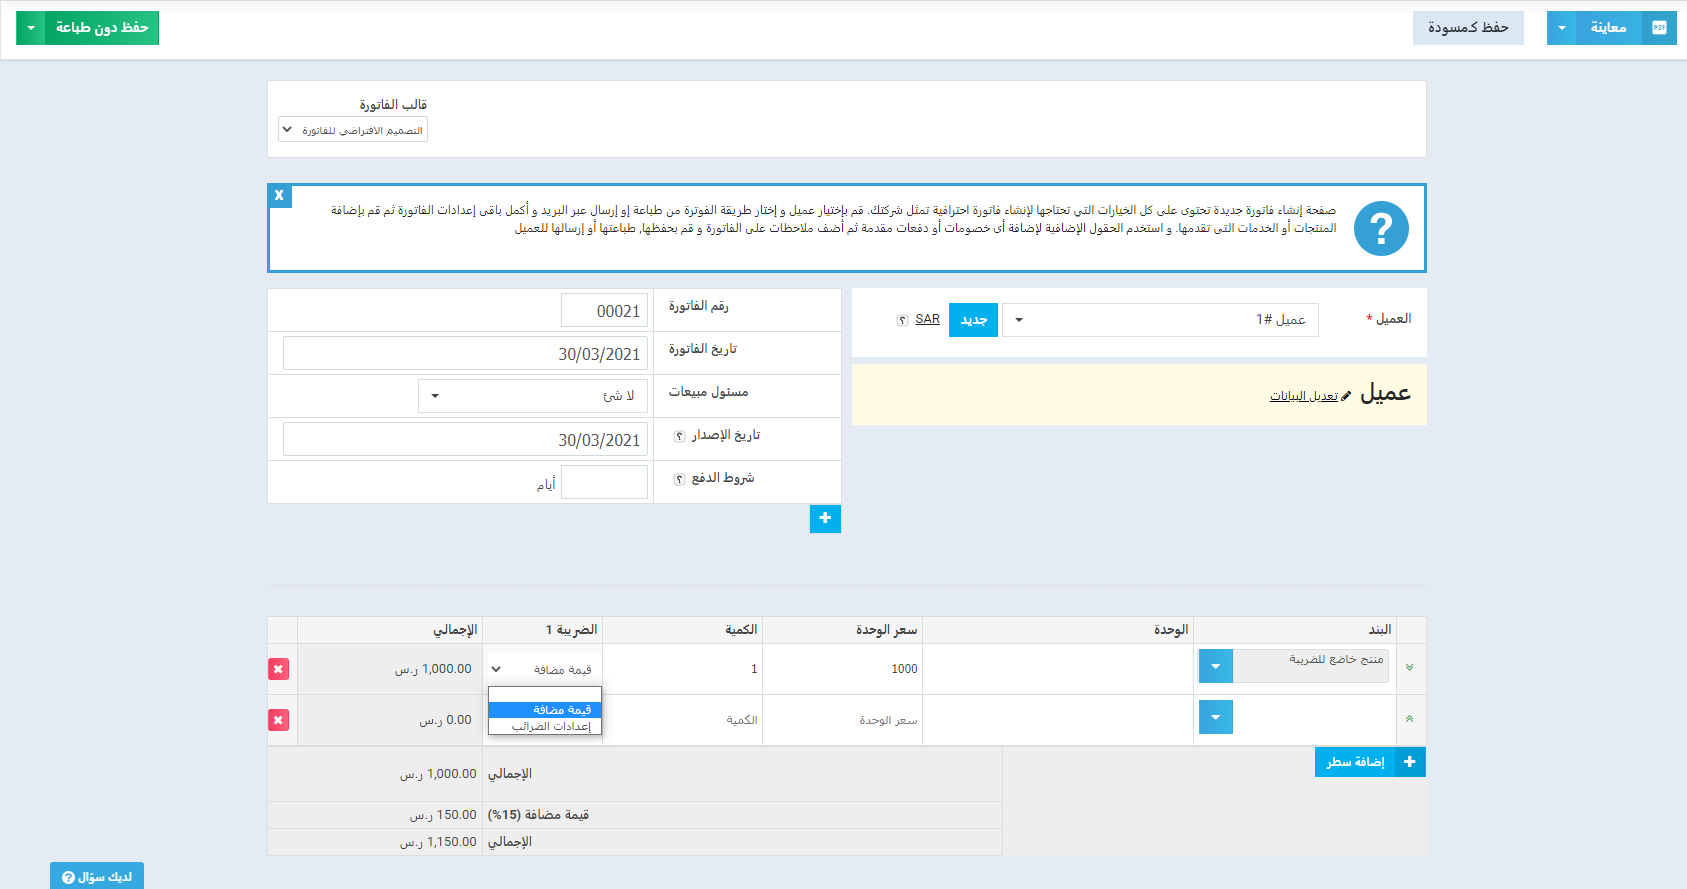Delete the first invoice item row
This screenshot has width=1687, height=889.
tap(278, 669)
